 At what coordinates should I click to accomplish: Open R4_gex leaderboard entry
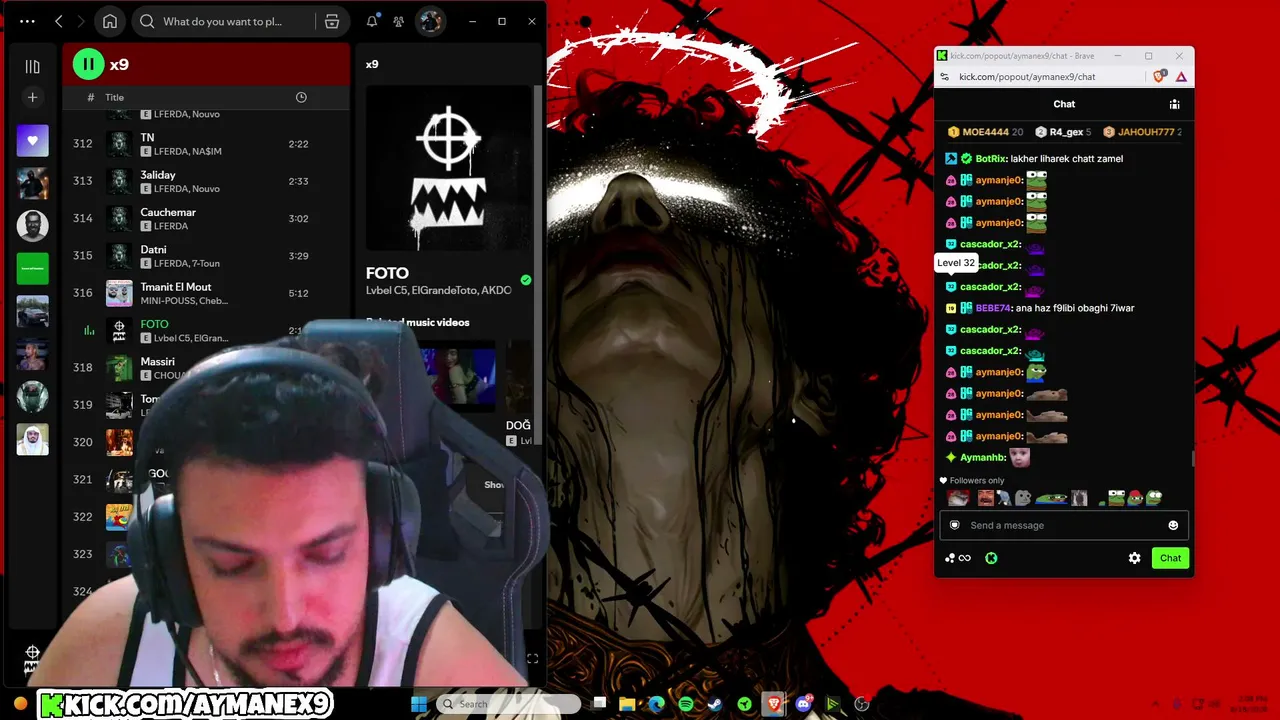[1063, 132]
